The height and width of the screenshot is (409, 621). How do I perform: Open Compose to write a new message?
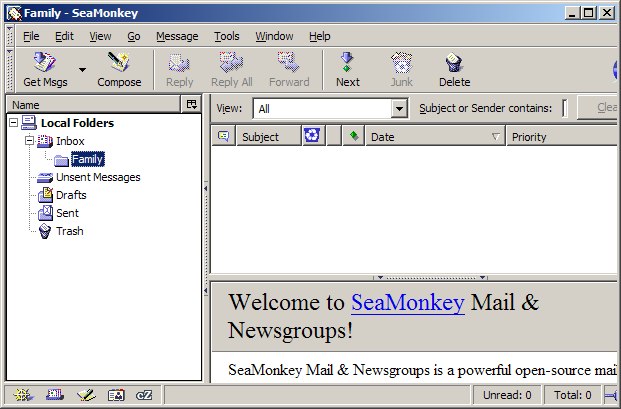point(119,69)
